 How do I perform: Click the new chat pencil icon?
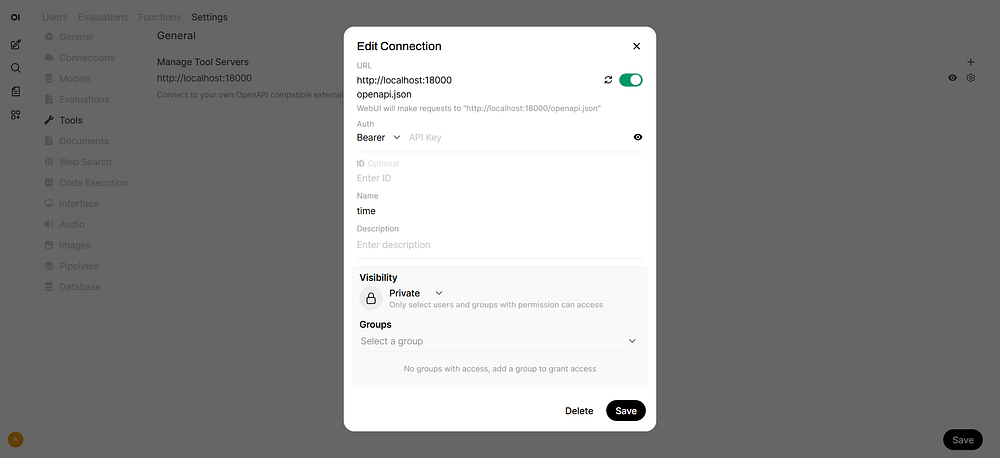click(16, 45)
